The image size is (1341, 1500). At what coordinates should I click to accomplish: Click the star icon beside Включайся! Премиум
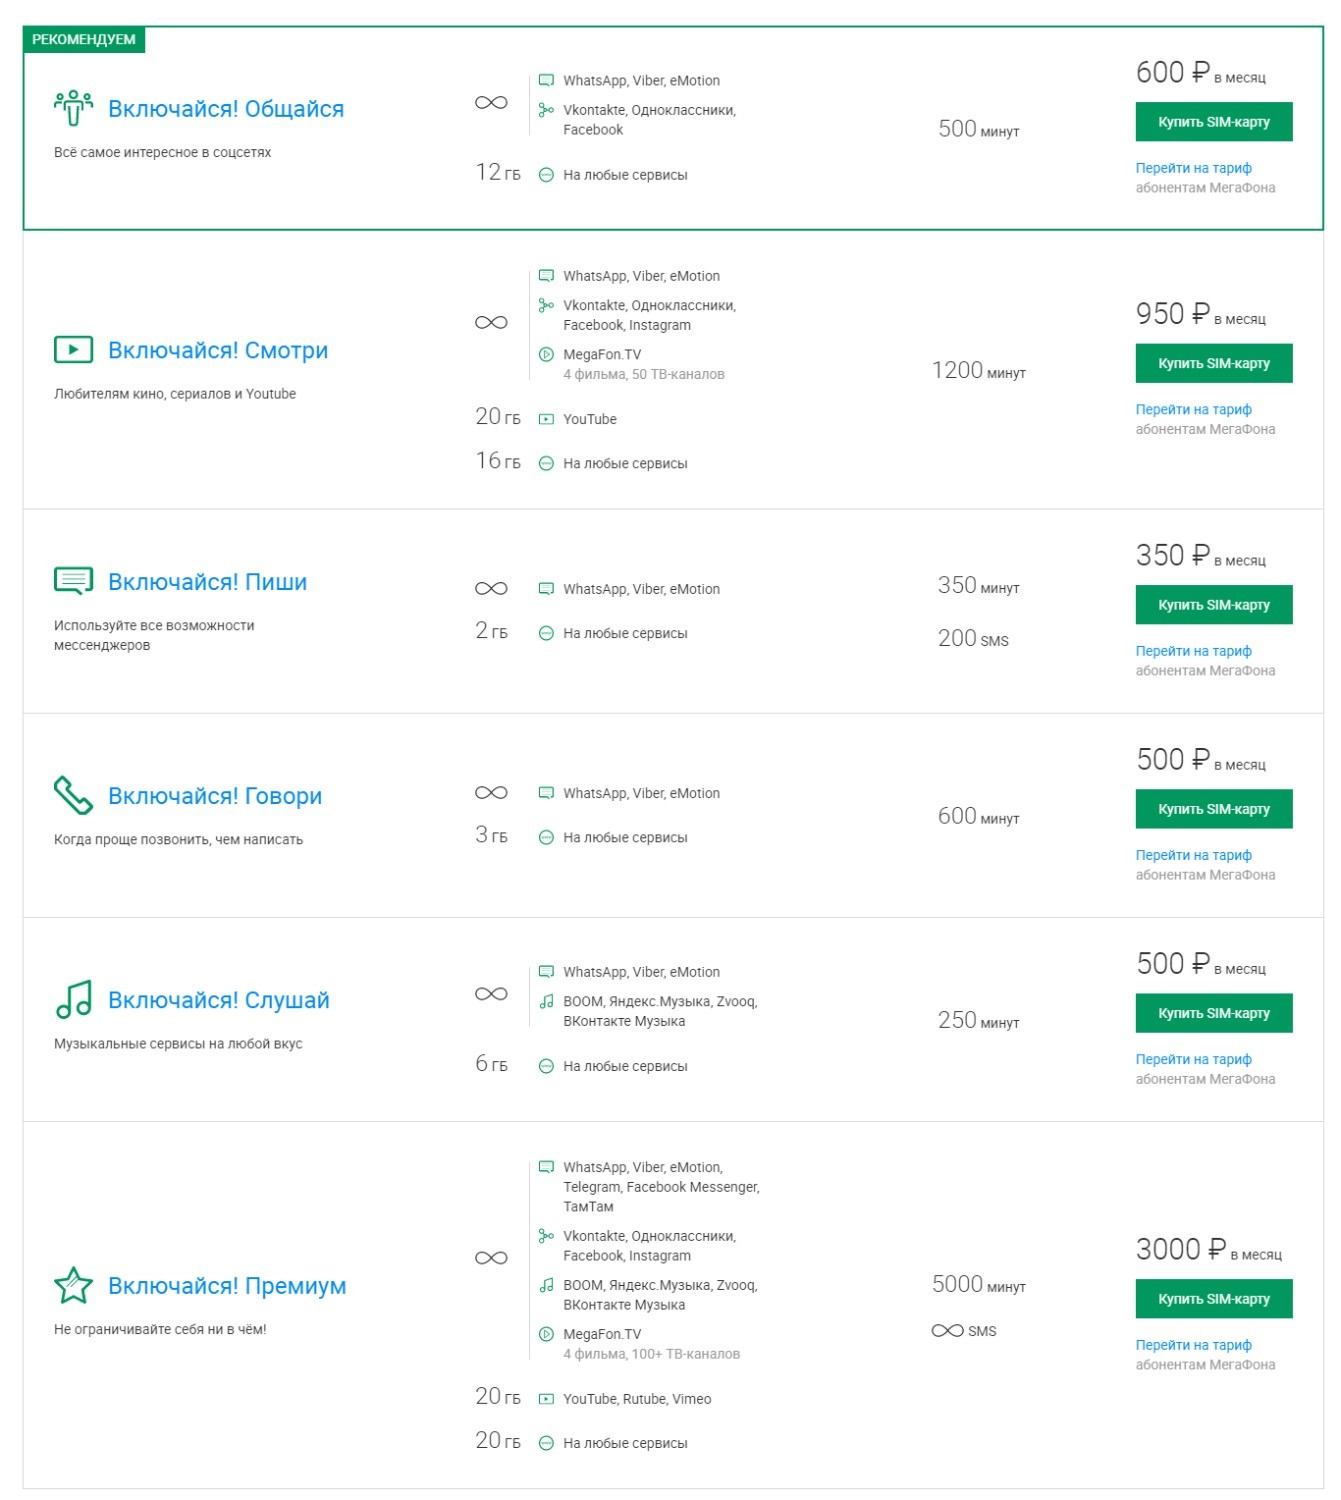coord(73,1285)
